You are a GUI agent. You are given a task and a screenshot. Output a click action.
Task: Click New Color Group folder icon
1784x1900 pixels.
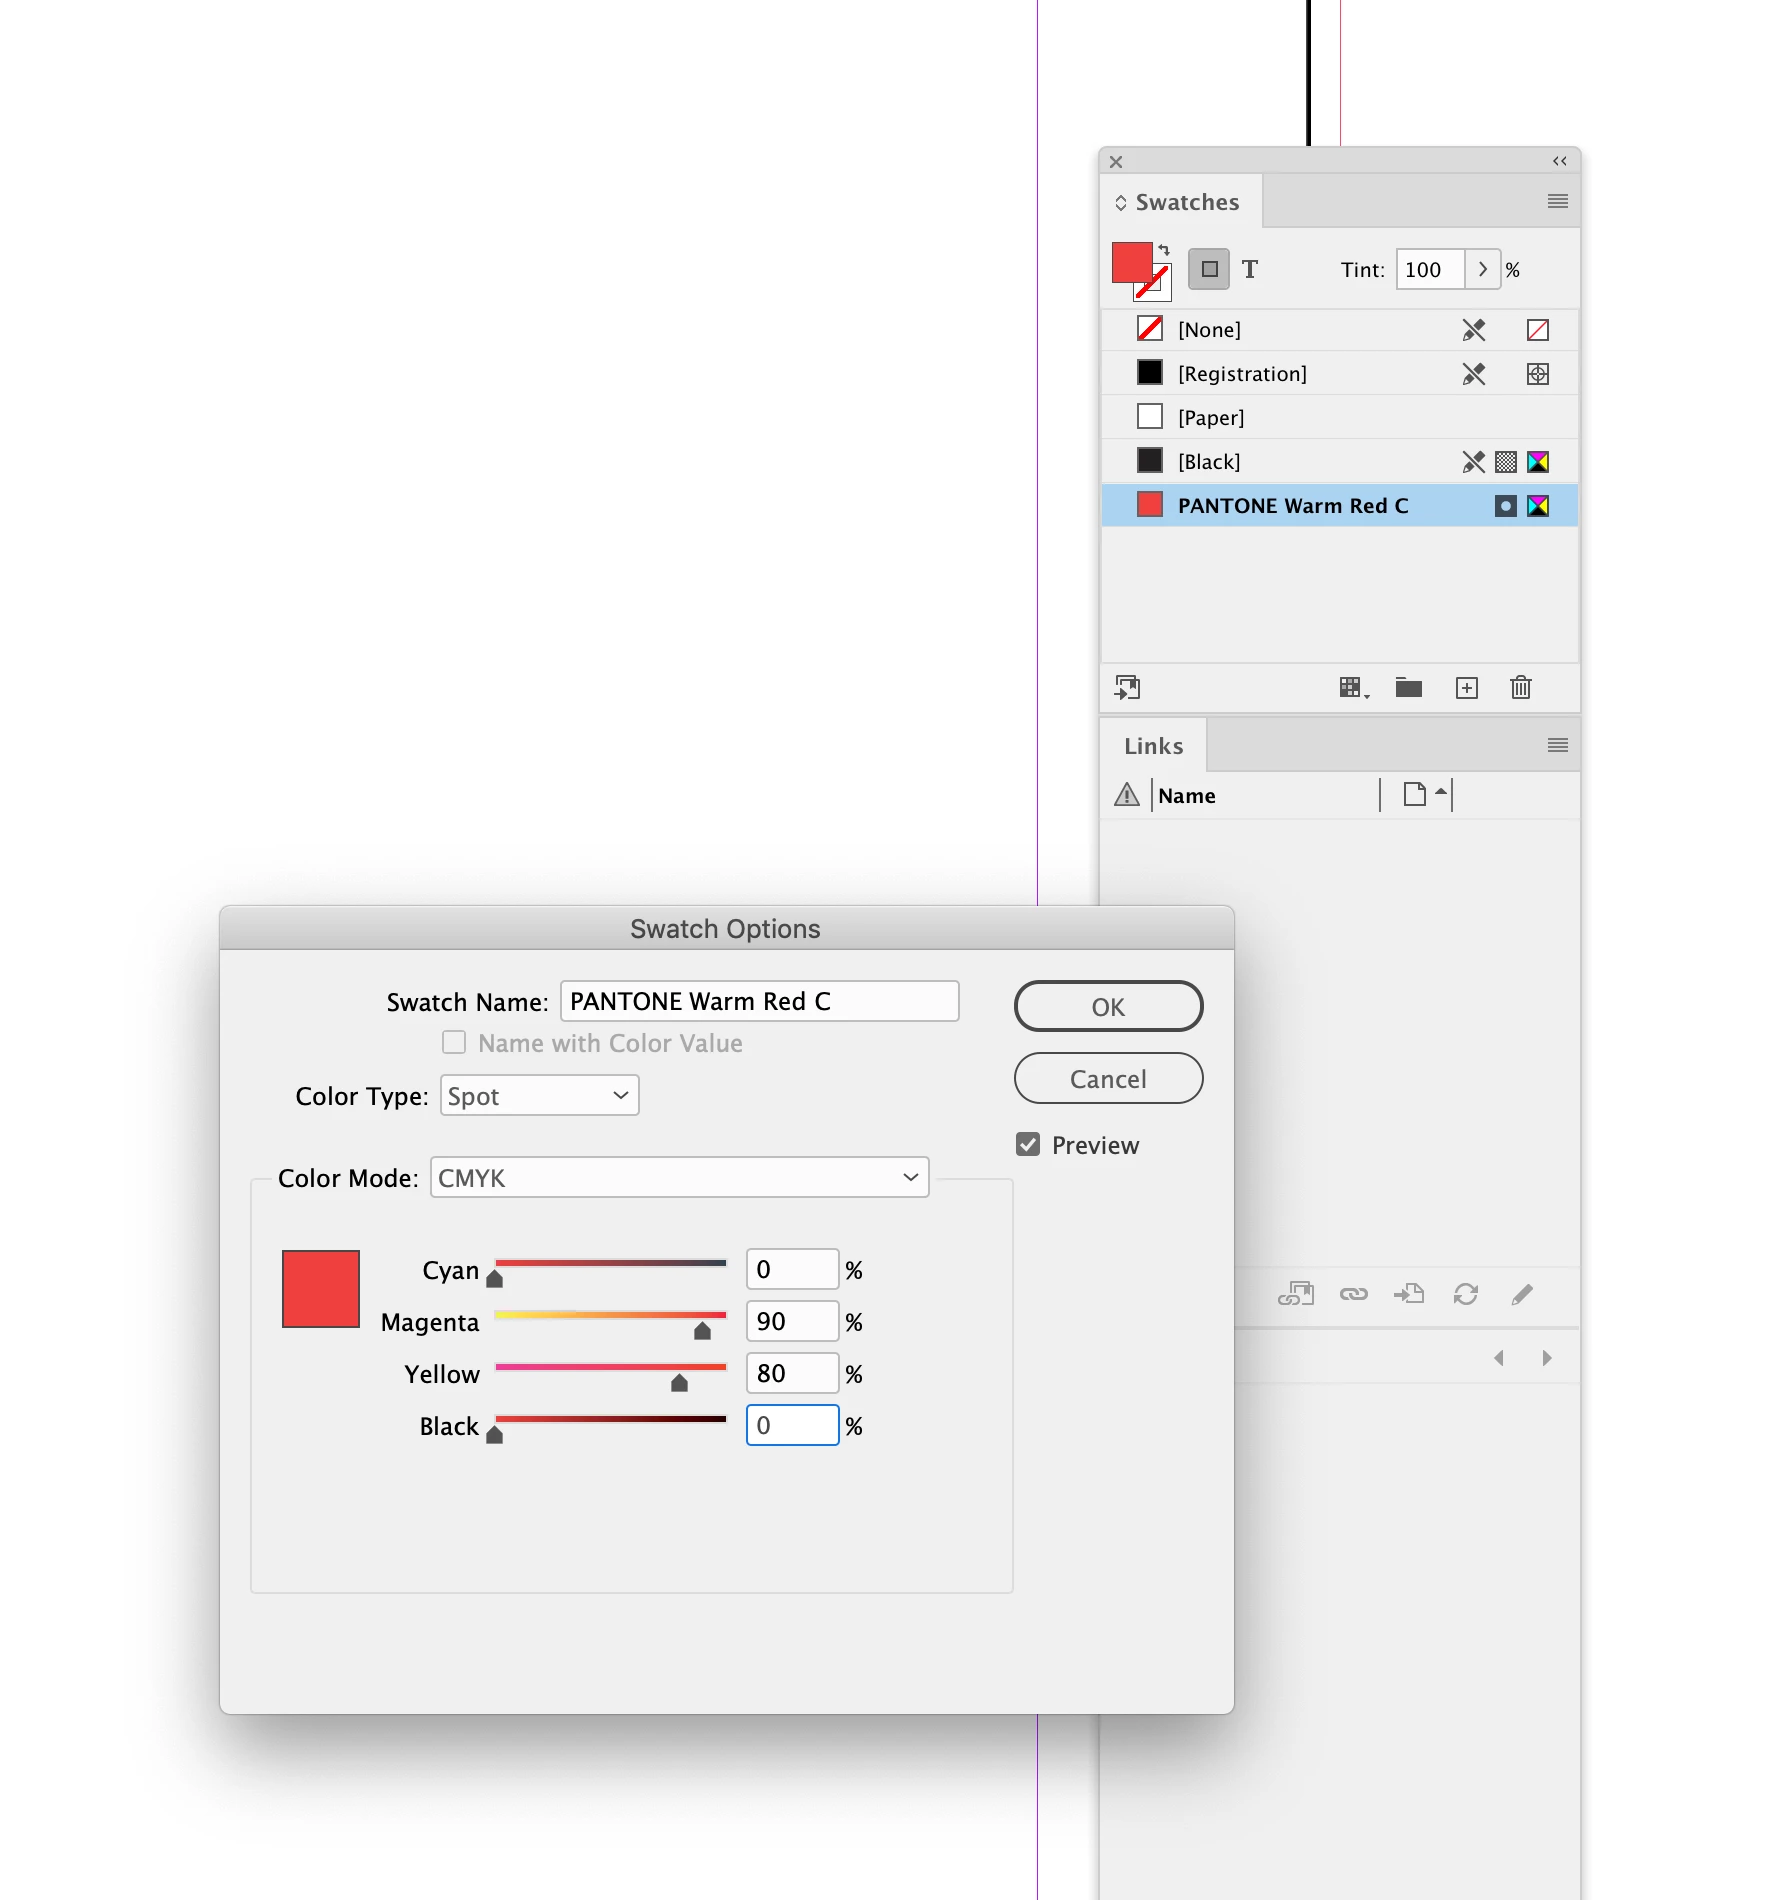(x=1409, y=687)
